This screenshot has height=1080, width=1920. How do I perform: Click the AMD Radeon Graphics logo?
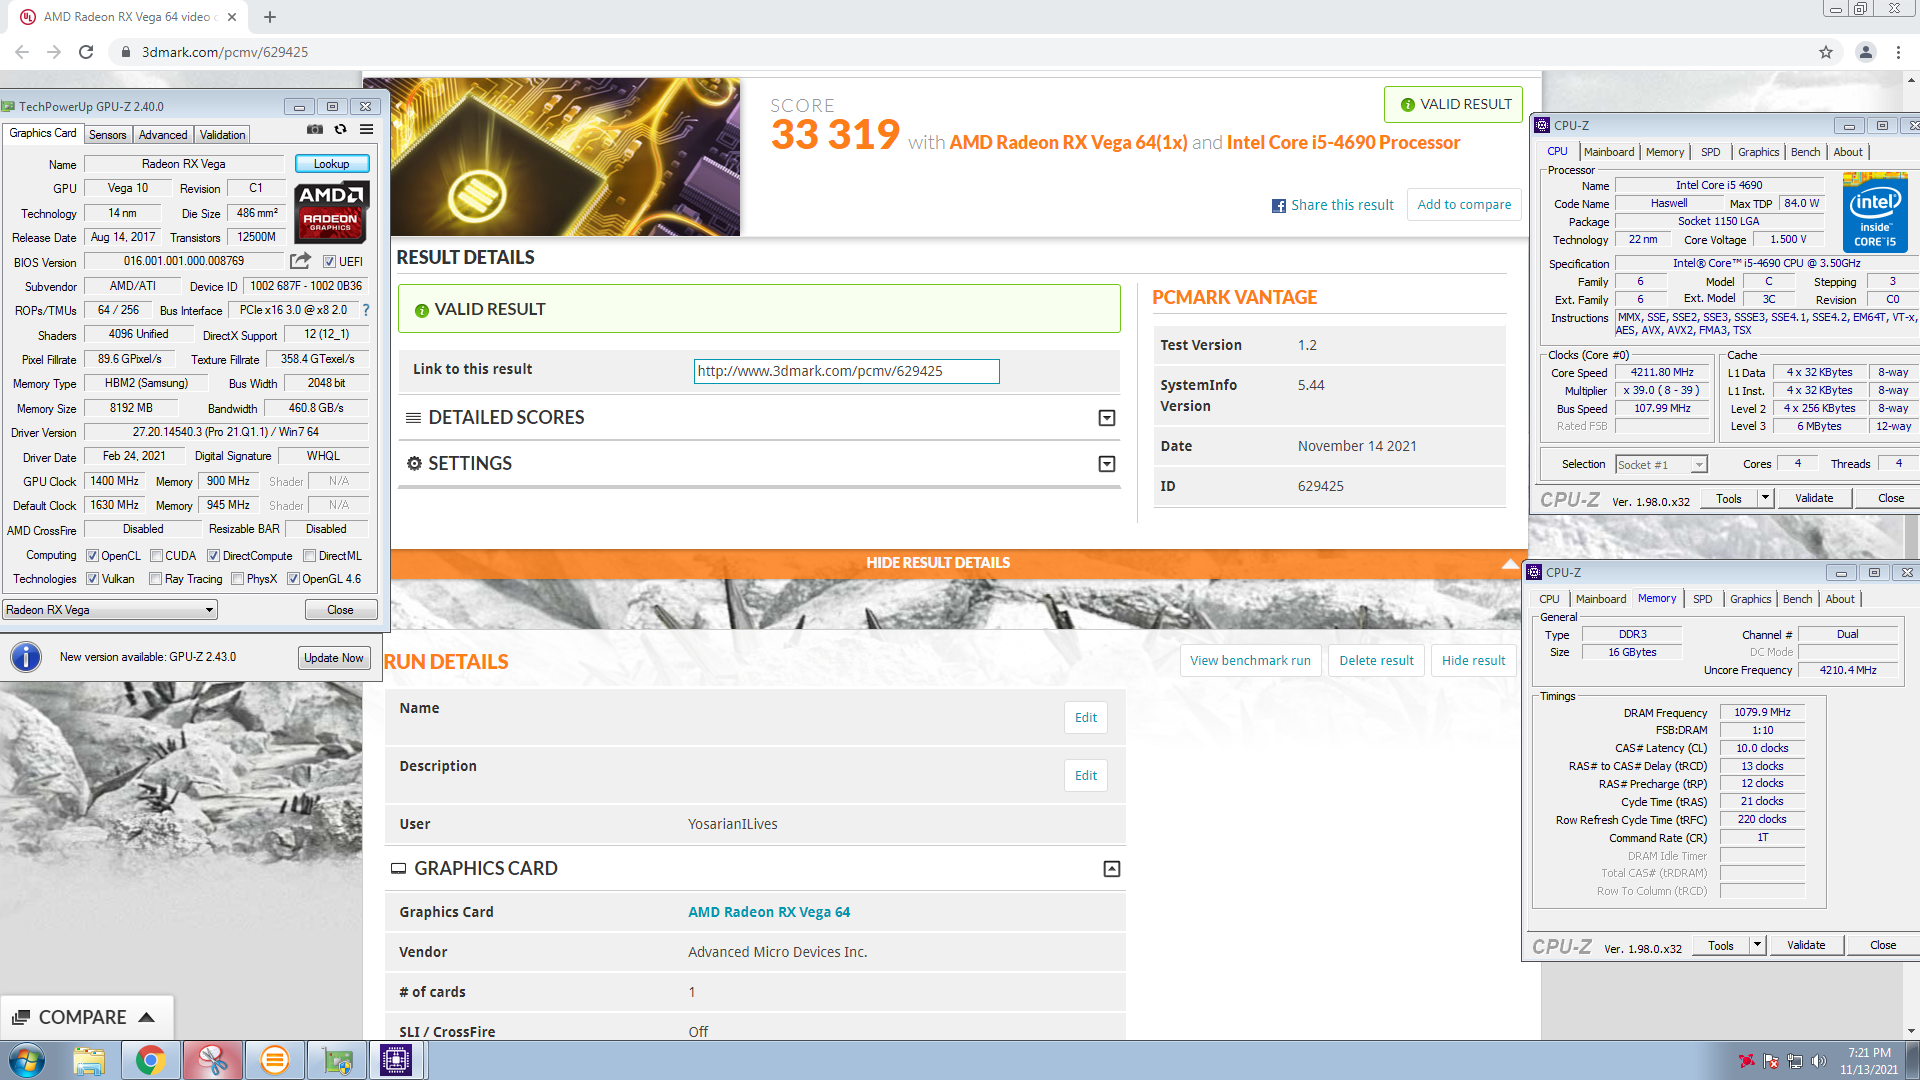332,212
